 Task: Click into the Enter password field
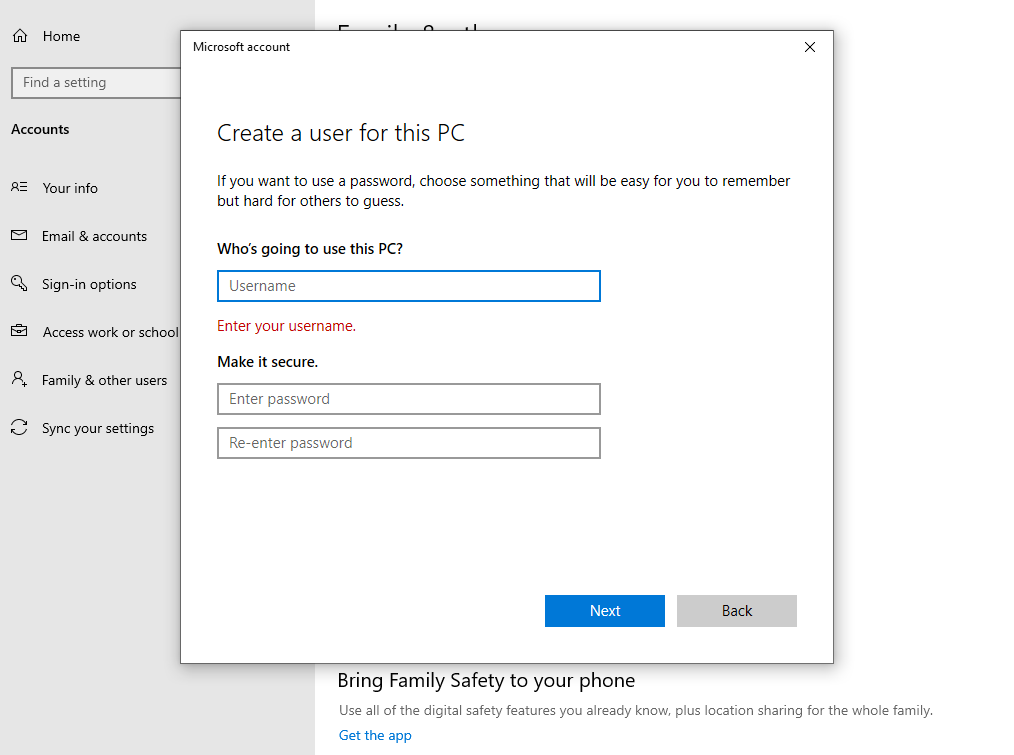(x=409, y=399)
